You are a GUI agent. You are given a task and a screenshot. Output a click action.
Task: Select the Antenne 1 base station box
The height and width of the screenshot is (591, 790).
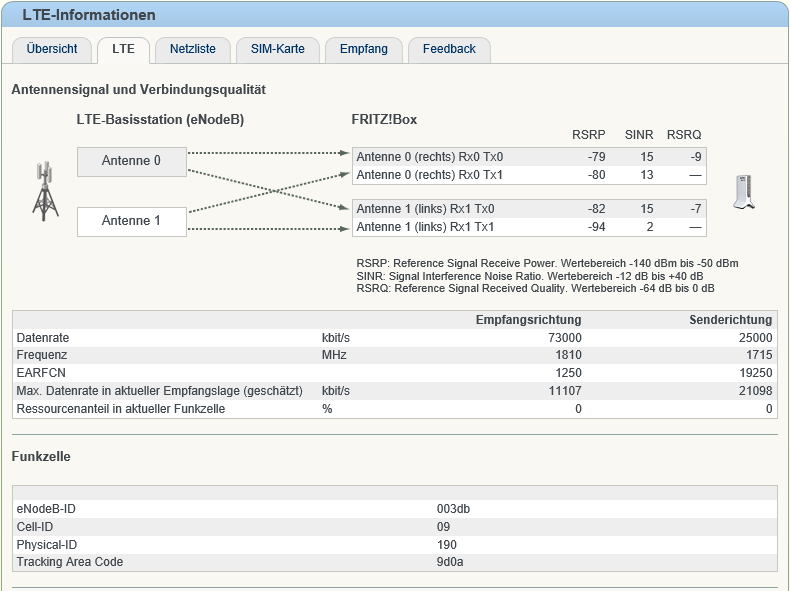pos(131,221)
